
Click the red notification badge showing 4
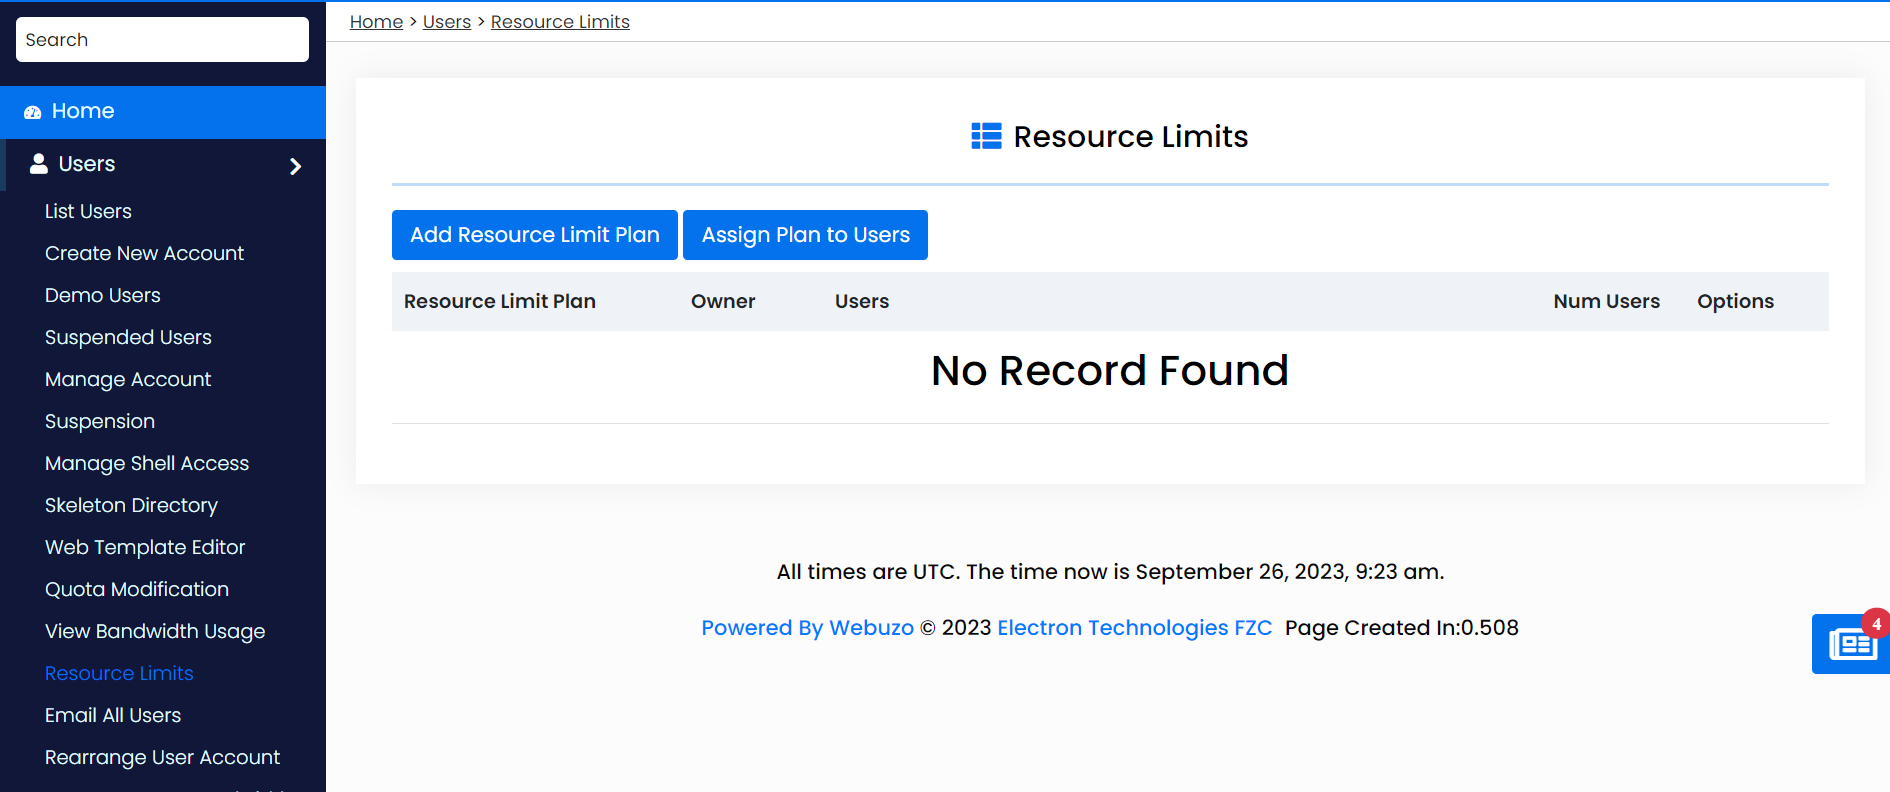[1876, 624]
